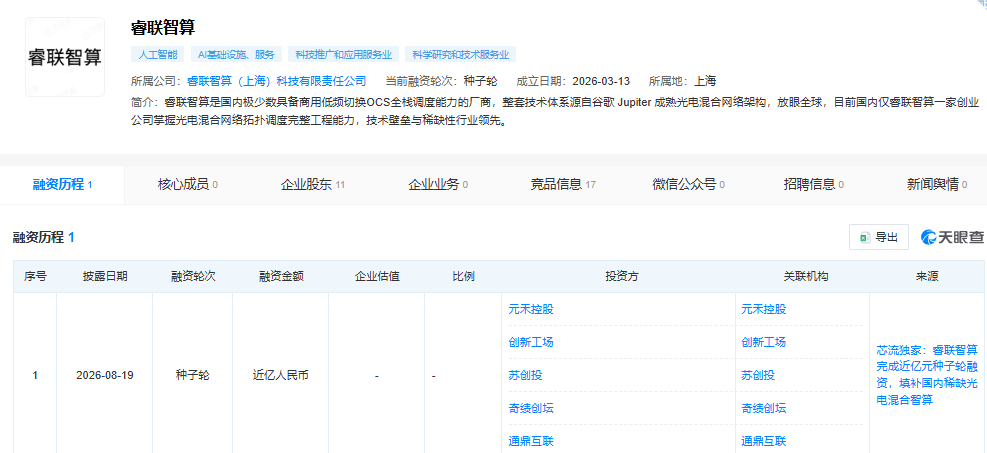Viewport: 987px width, 453px height.
Task: Click the AI基础设施、服务 tag
Action: coord(236,55)
